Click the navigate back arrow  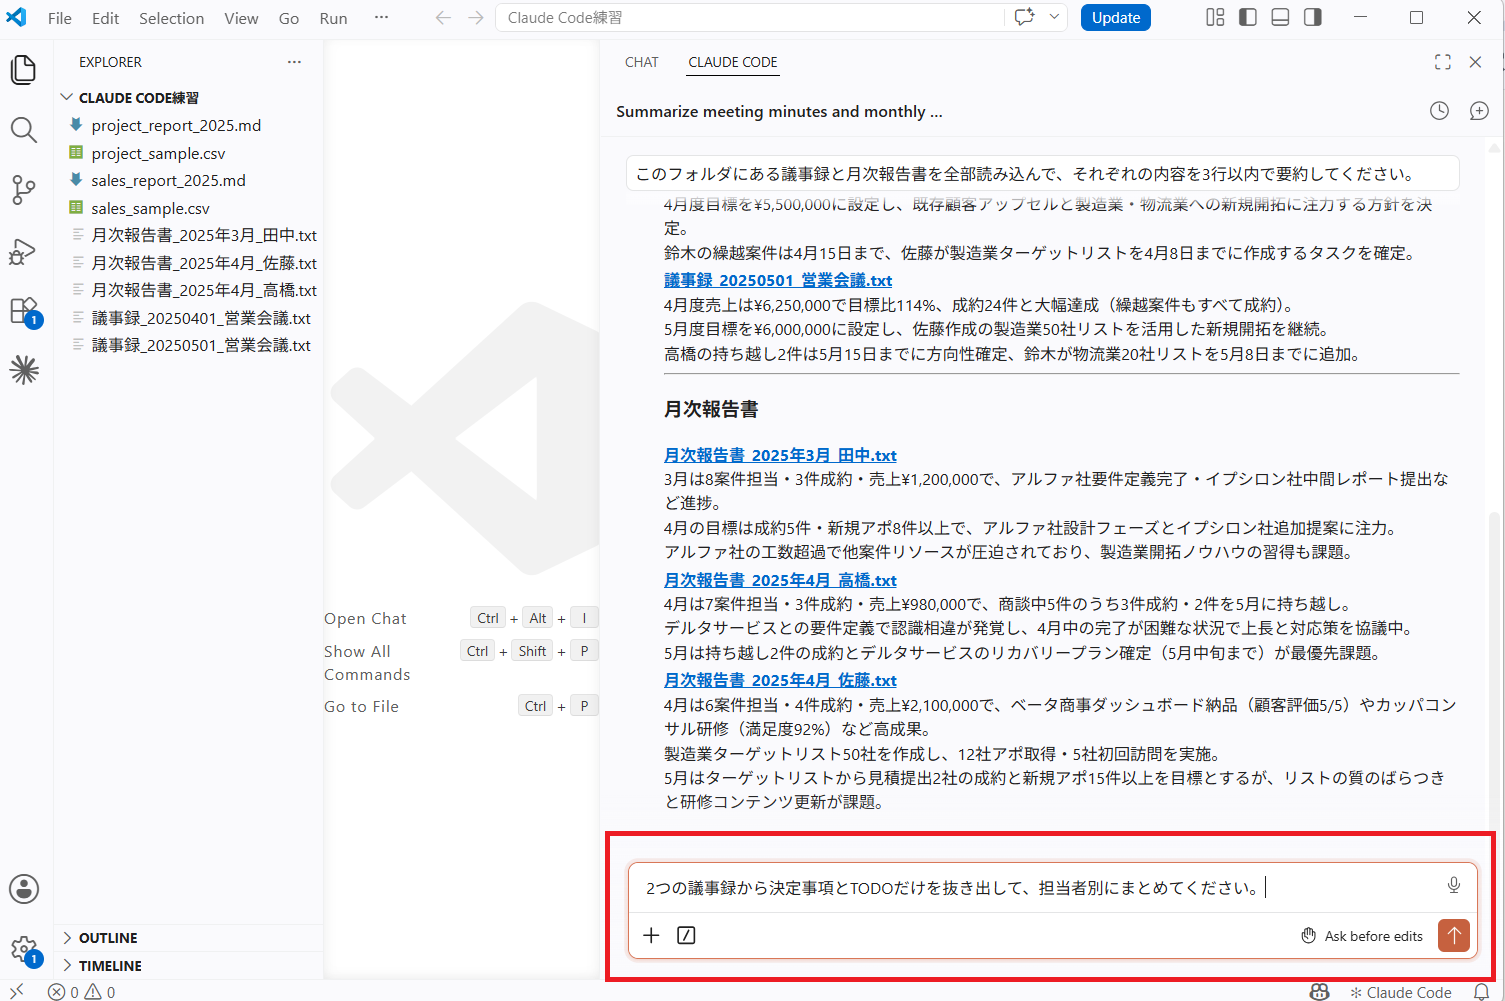(443, 18)
